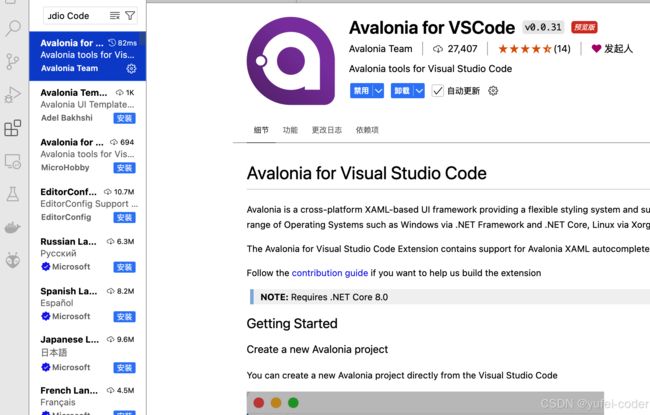Install the Spanish Language Pack
This screenshot has height=415, width=650.
tap(124, 317)
